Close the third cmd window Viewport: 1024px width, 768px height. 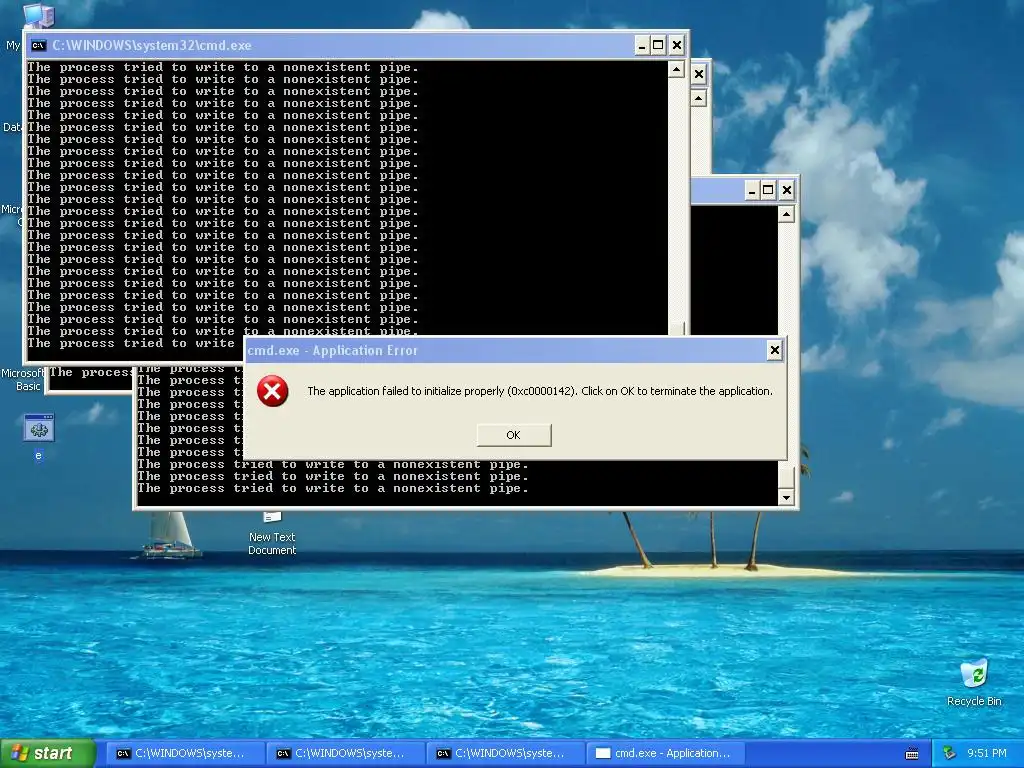click(x=787, y=191)
